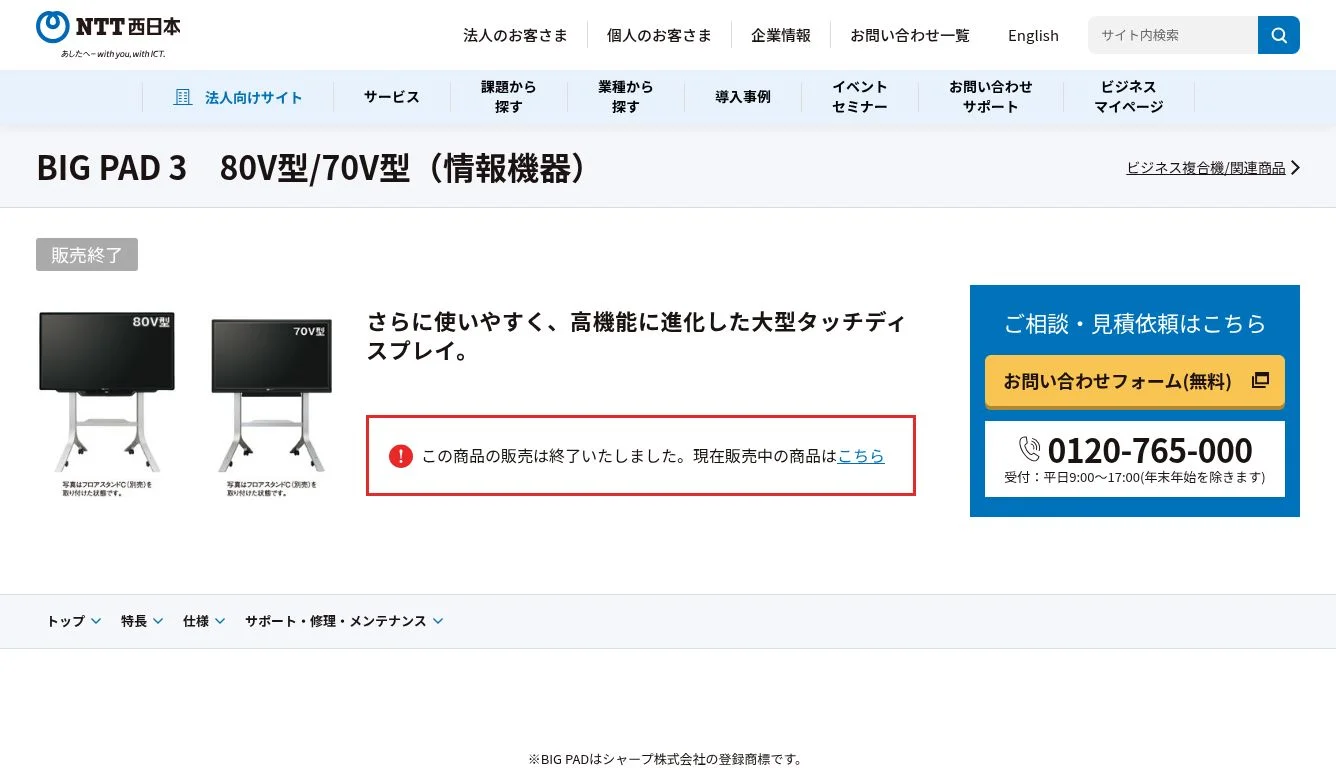
Task: Click the 0120-765-000 phone number
Action: click(x=1150, y=450)
